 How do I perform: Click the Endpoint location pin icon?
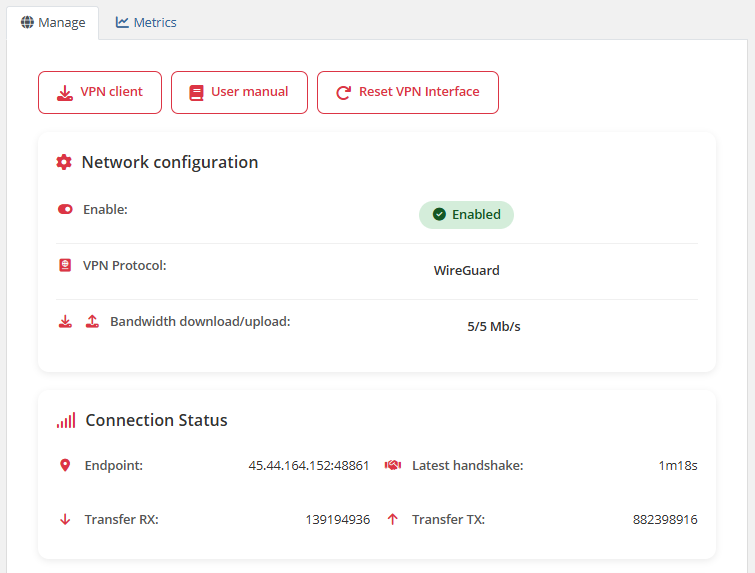(65, 465)
